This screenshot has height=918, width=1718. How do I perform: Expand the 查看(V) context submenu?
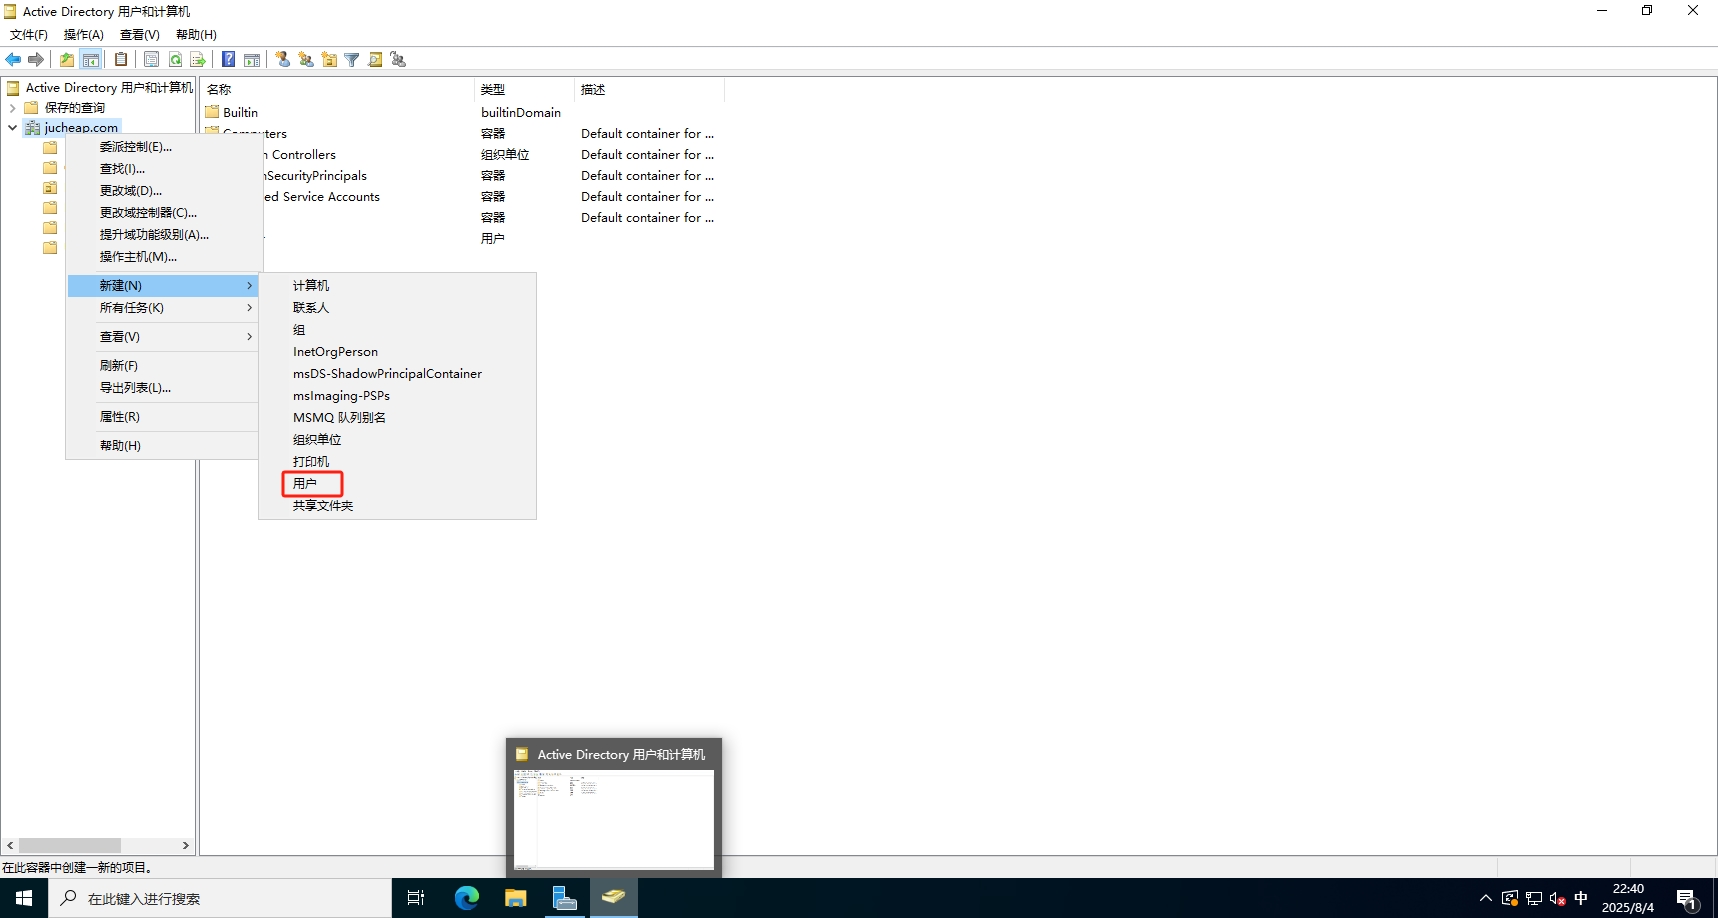click(164, 337)
